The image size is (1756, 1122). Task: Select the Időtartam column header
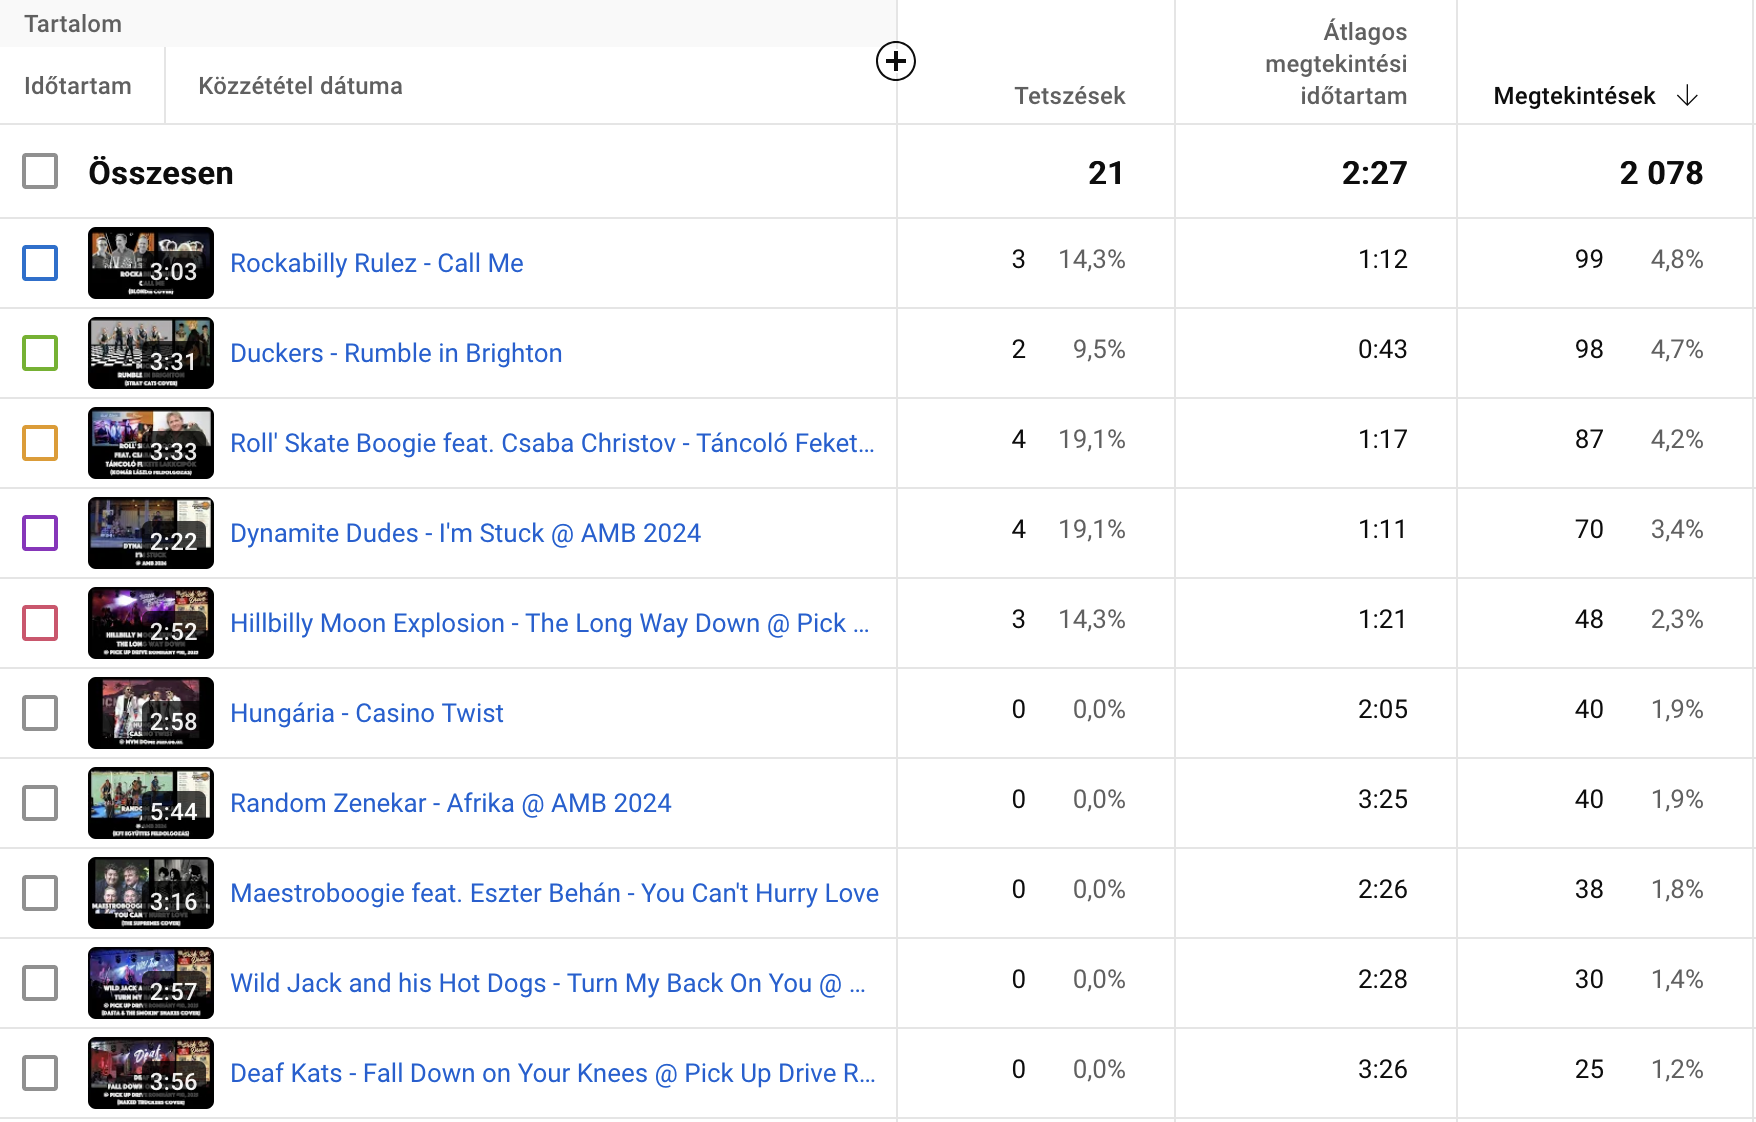point(78,86)
